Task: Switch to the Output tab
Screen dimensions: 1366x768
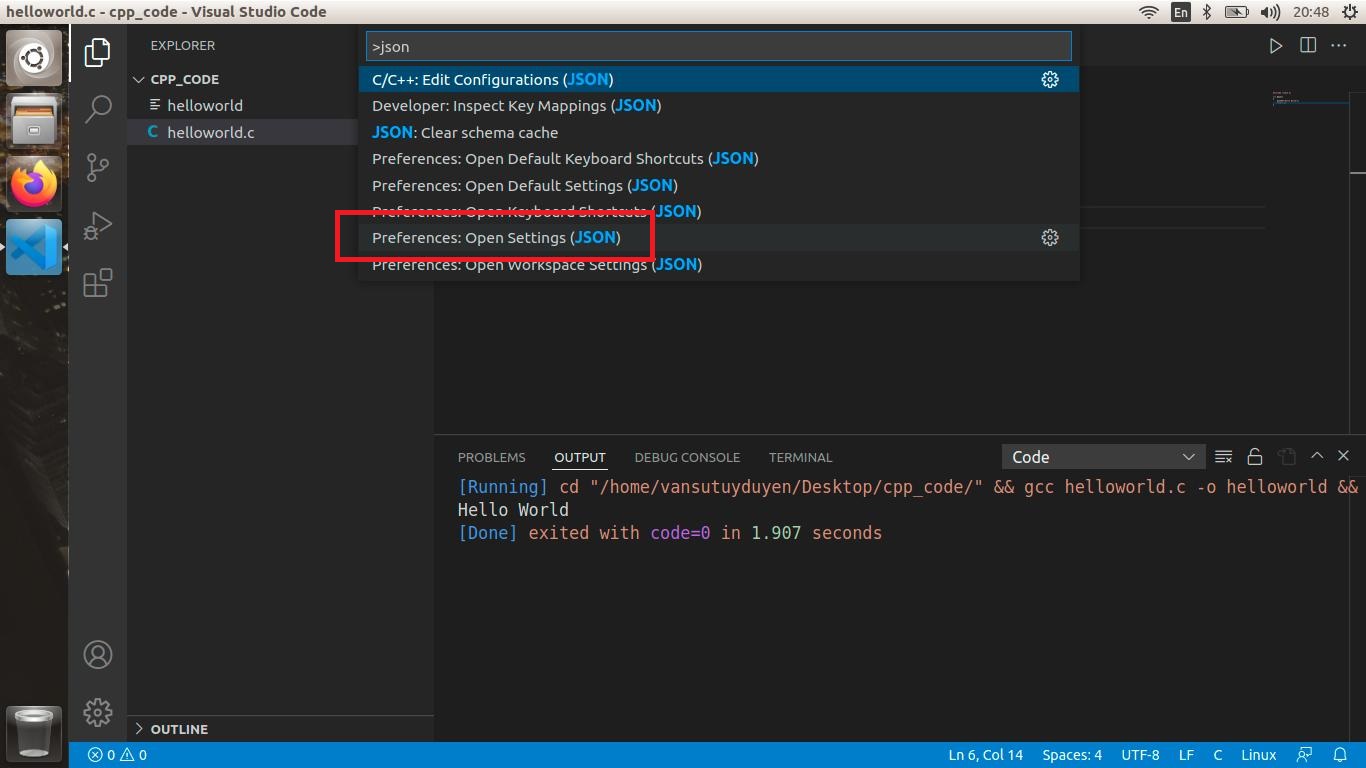Action: (x=580, y=457)
